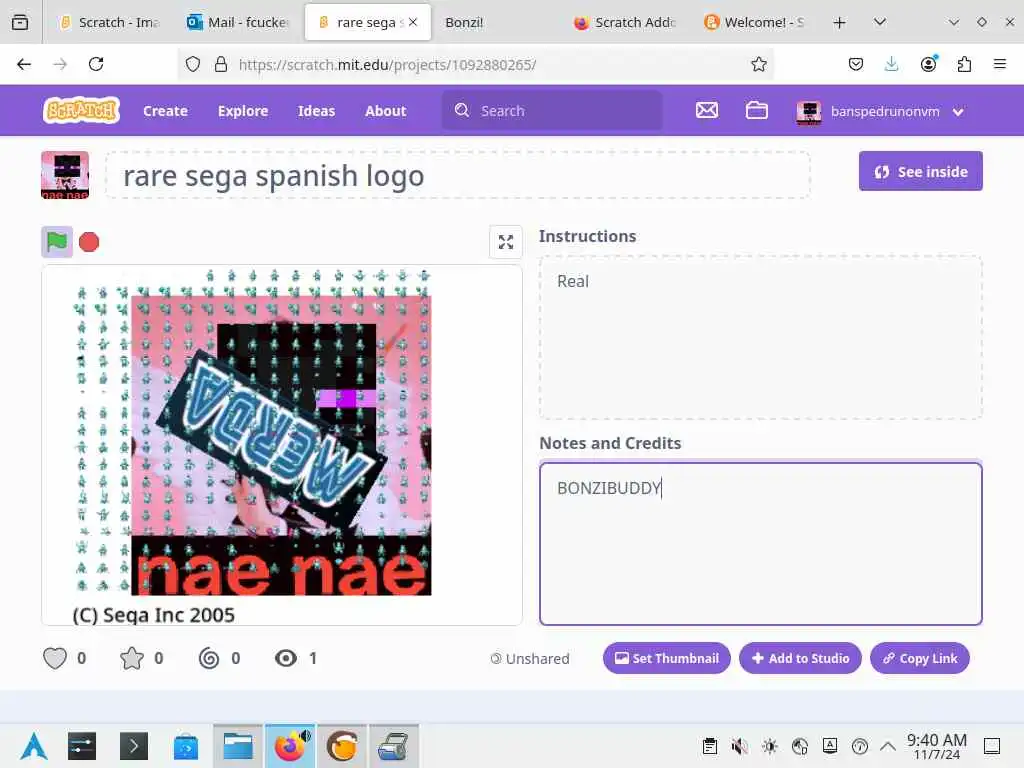Click the red stop button
Image resolution: width=1024 pixels, height=768 pixels.
[89, 242]
